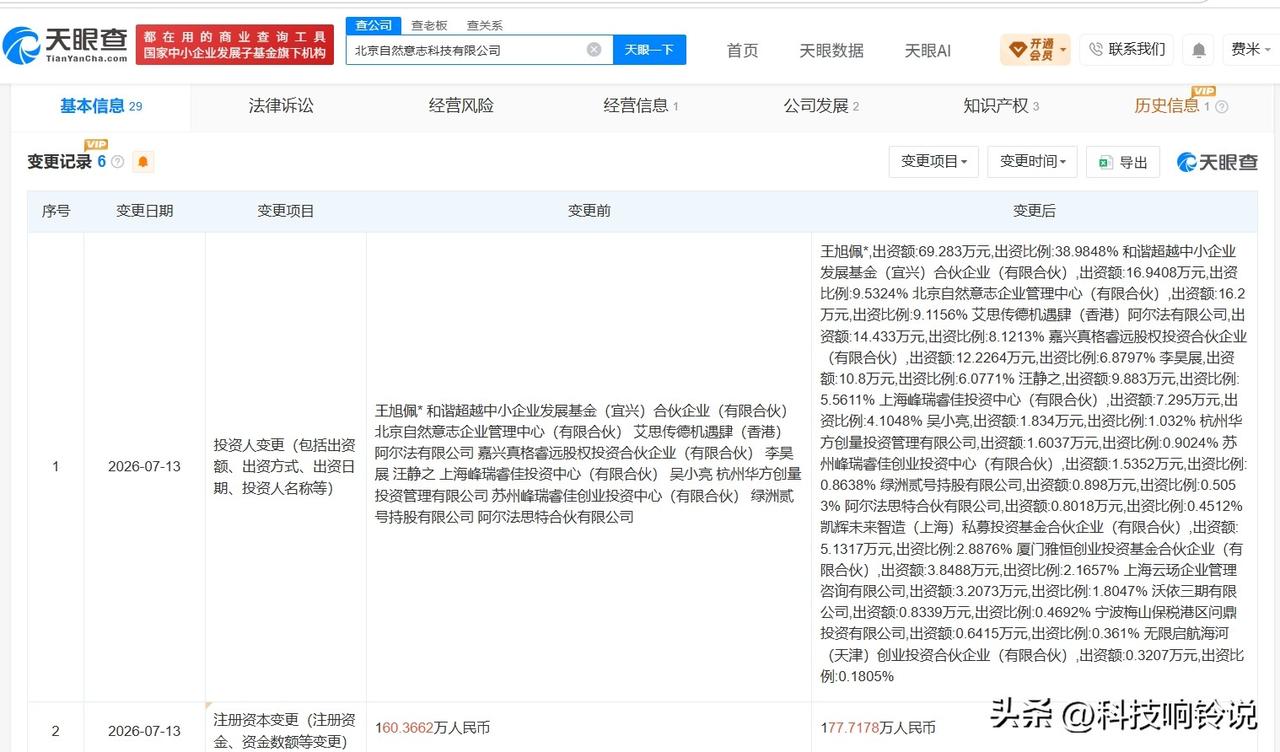
Task: Click the 160.3662万人民币 value
Action: 433,728
